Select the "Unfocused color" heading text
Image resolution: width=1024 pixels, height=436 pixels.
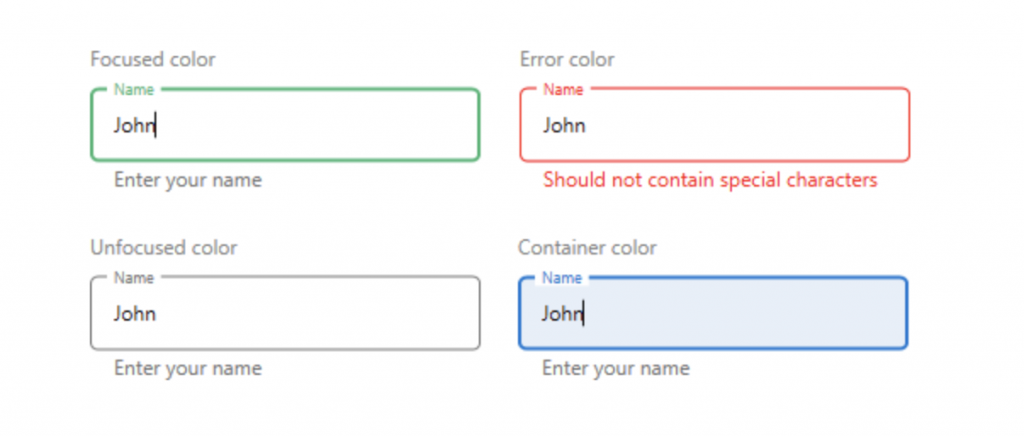coord(164,248)
